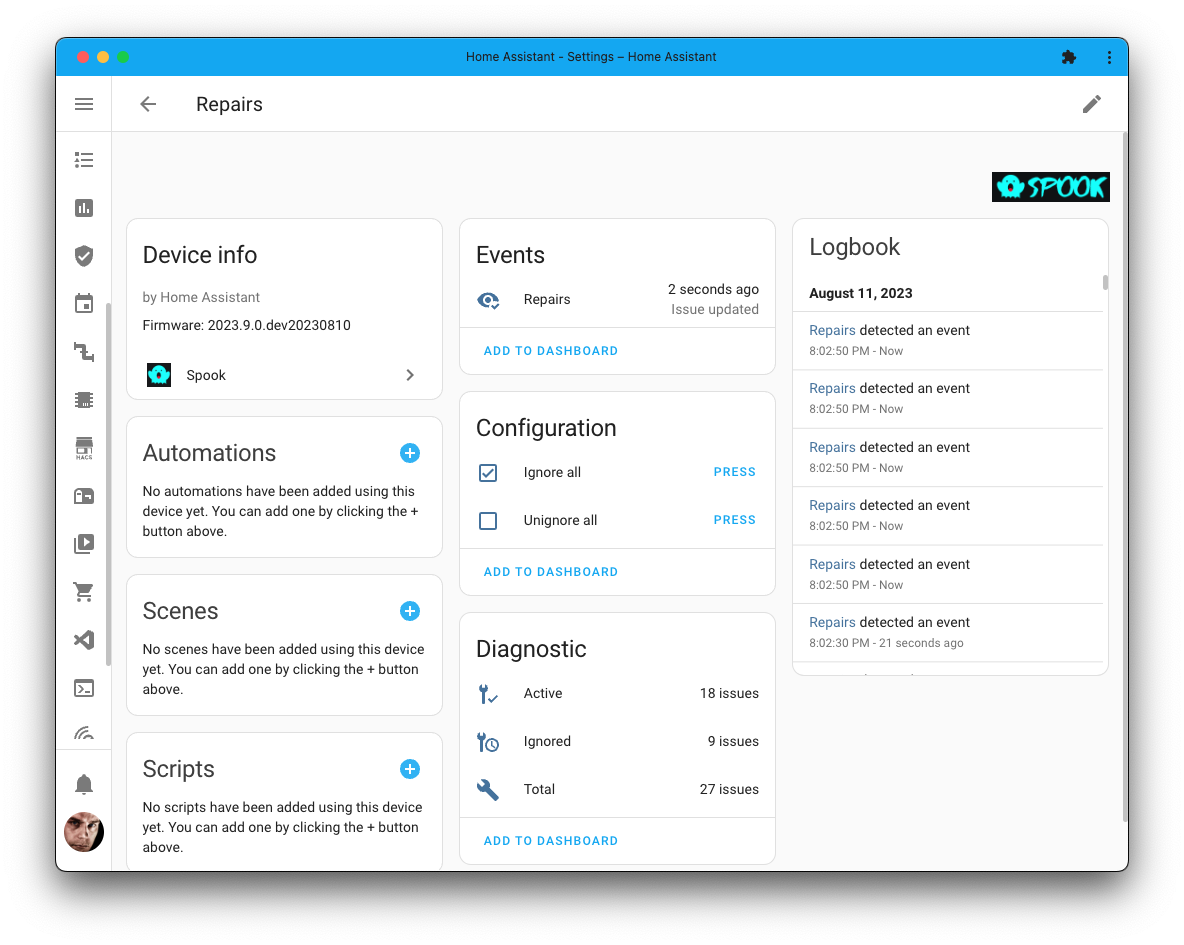
Task: Open the first Repairs logbook entry link
Action: (x=832, y=330)
